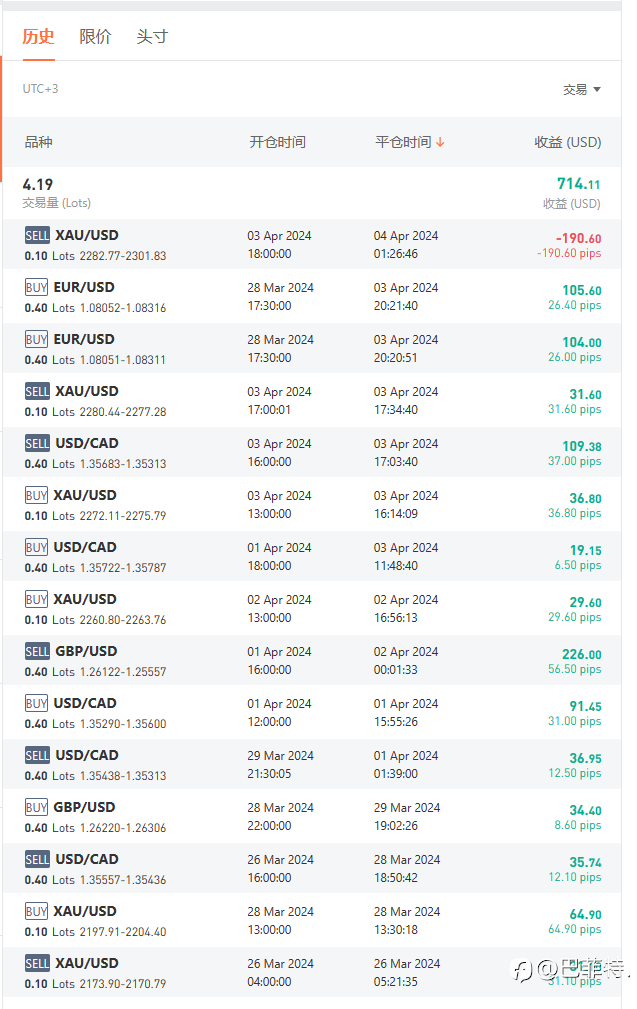Click SELL badge on GBP/USD 226.00 trade
The width and height of the screenshot is (637, 1009).
37,652
